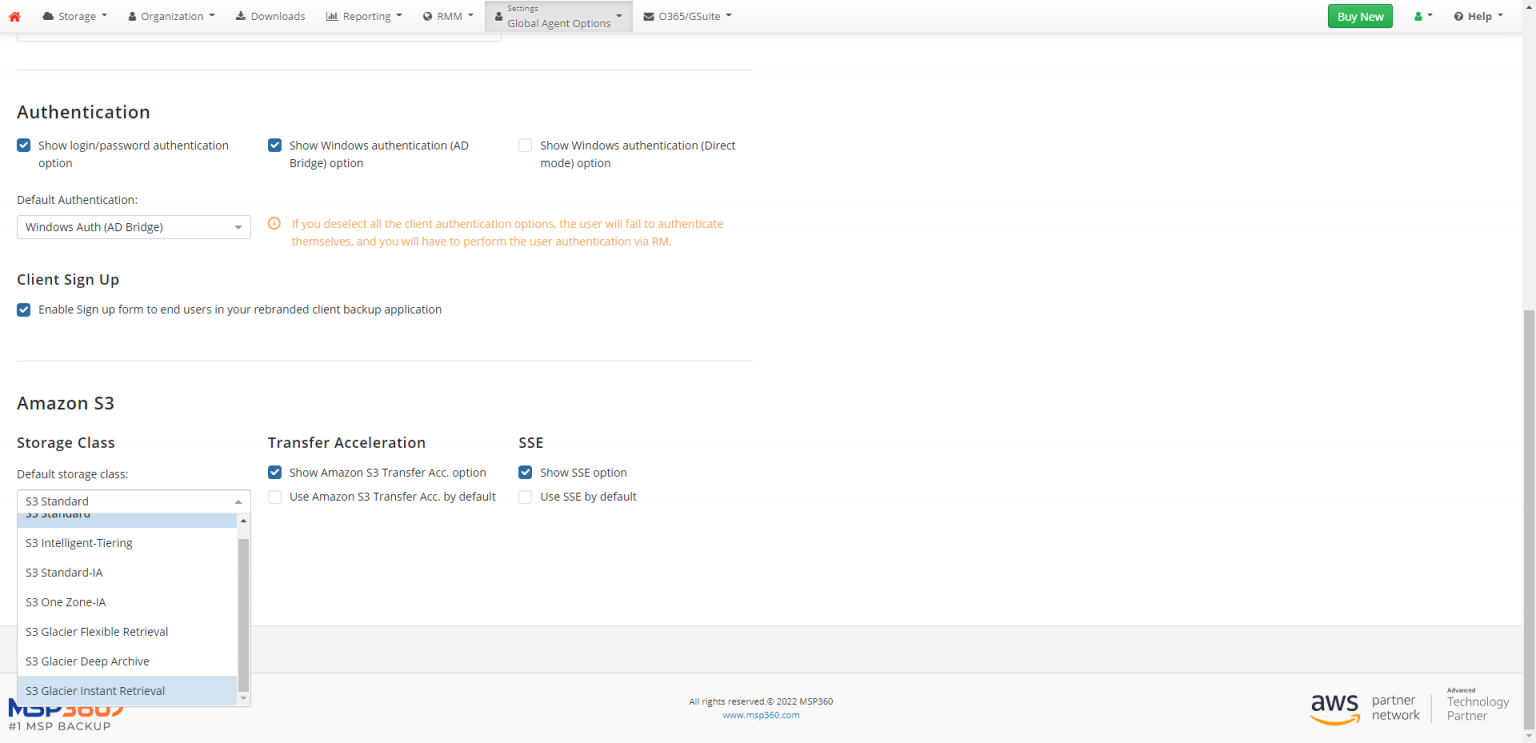Disable Show Windows authentication (AD Bridge) option

275,145
